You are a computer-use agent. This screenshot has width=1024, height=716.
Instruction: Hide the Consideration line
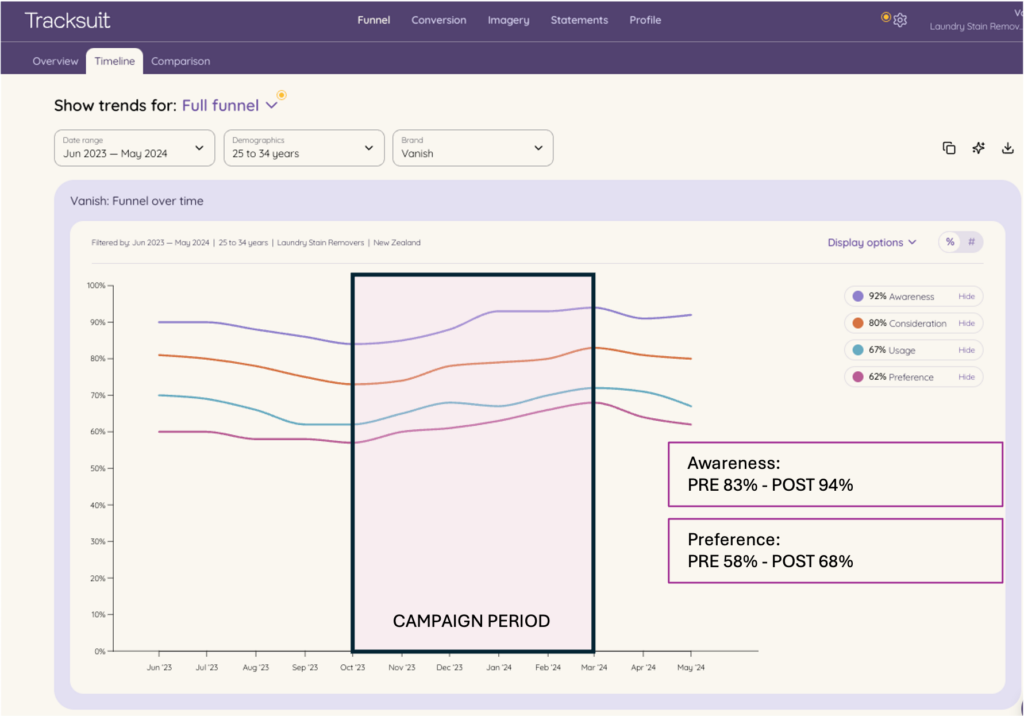tap(966, 323)
